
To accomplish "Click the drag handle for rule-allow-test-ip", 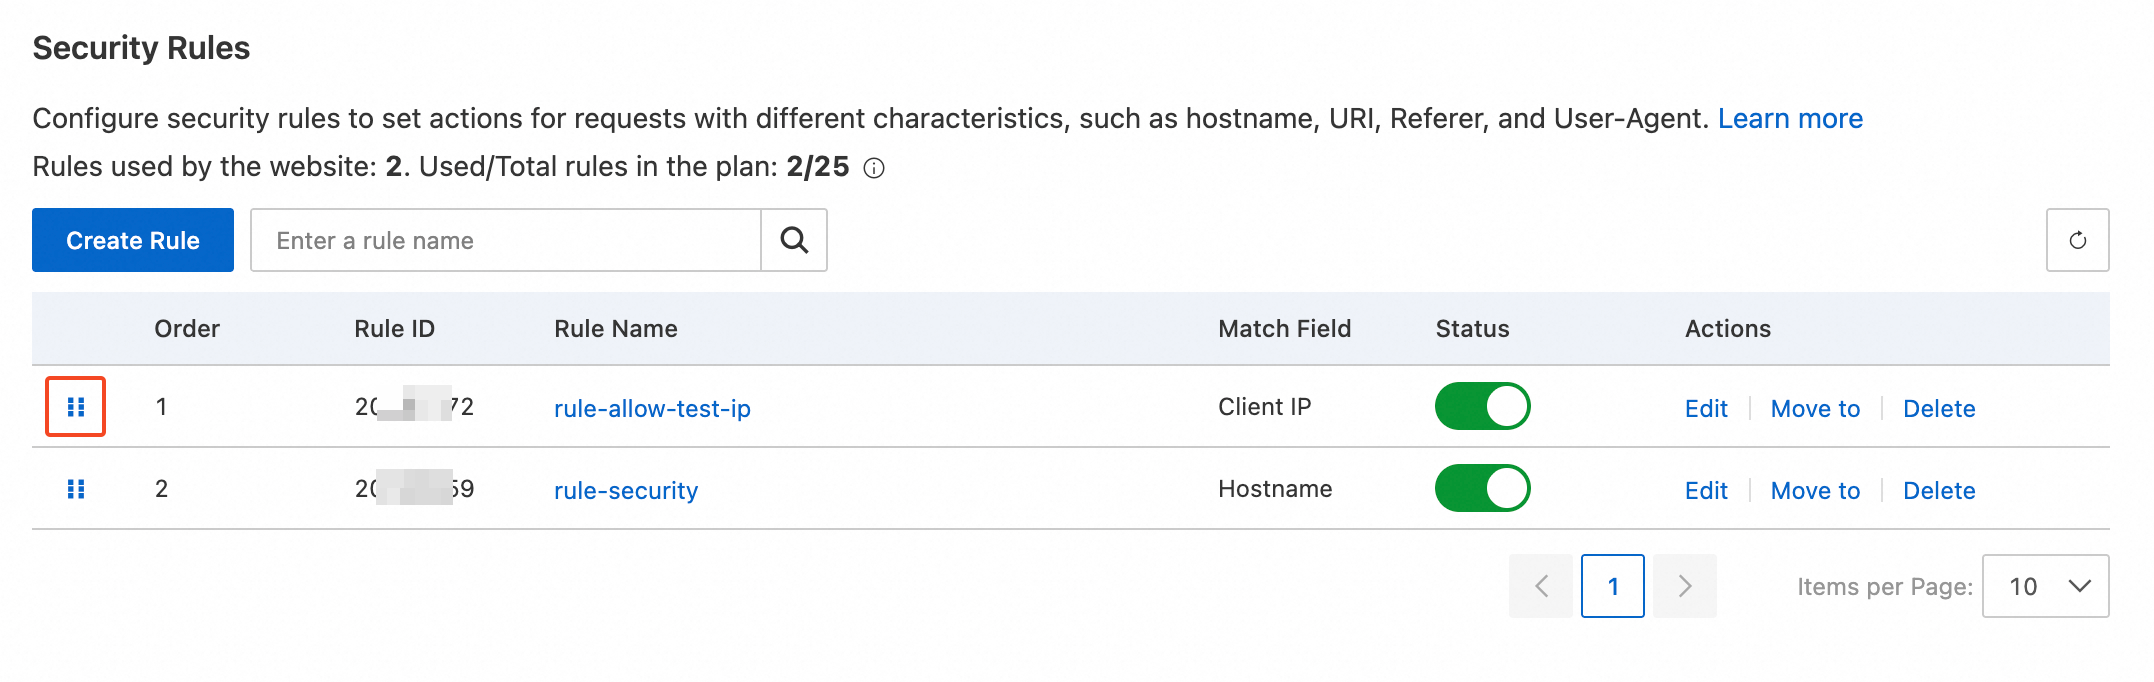I will pyautogui.click(x=75, y=407).
